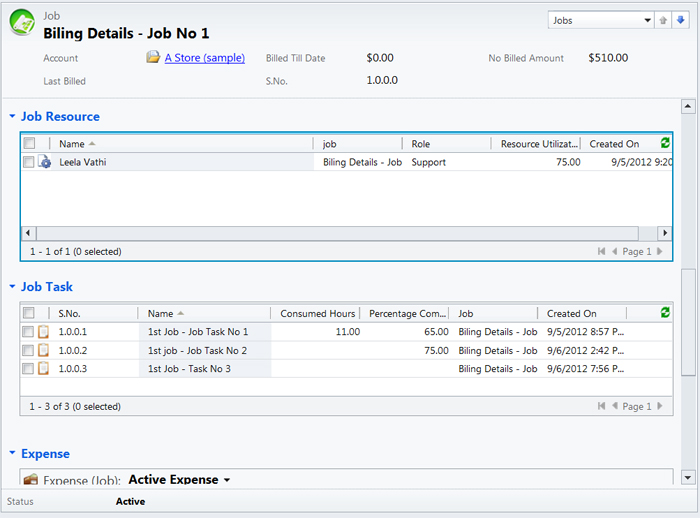Collapse the Job Task section

point(13,287)
